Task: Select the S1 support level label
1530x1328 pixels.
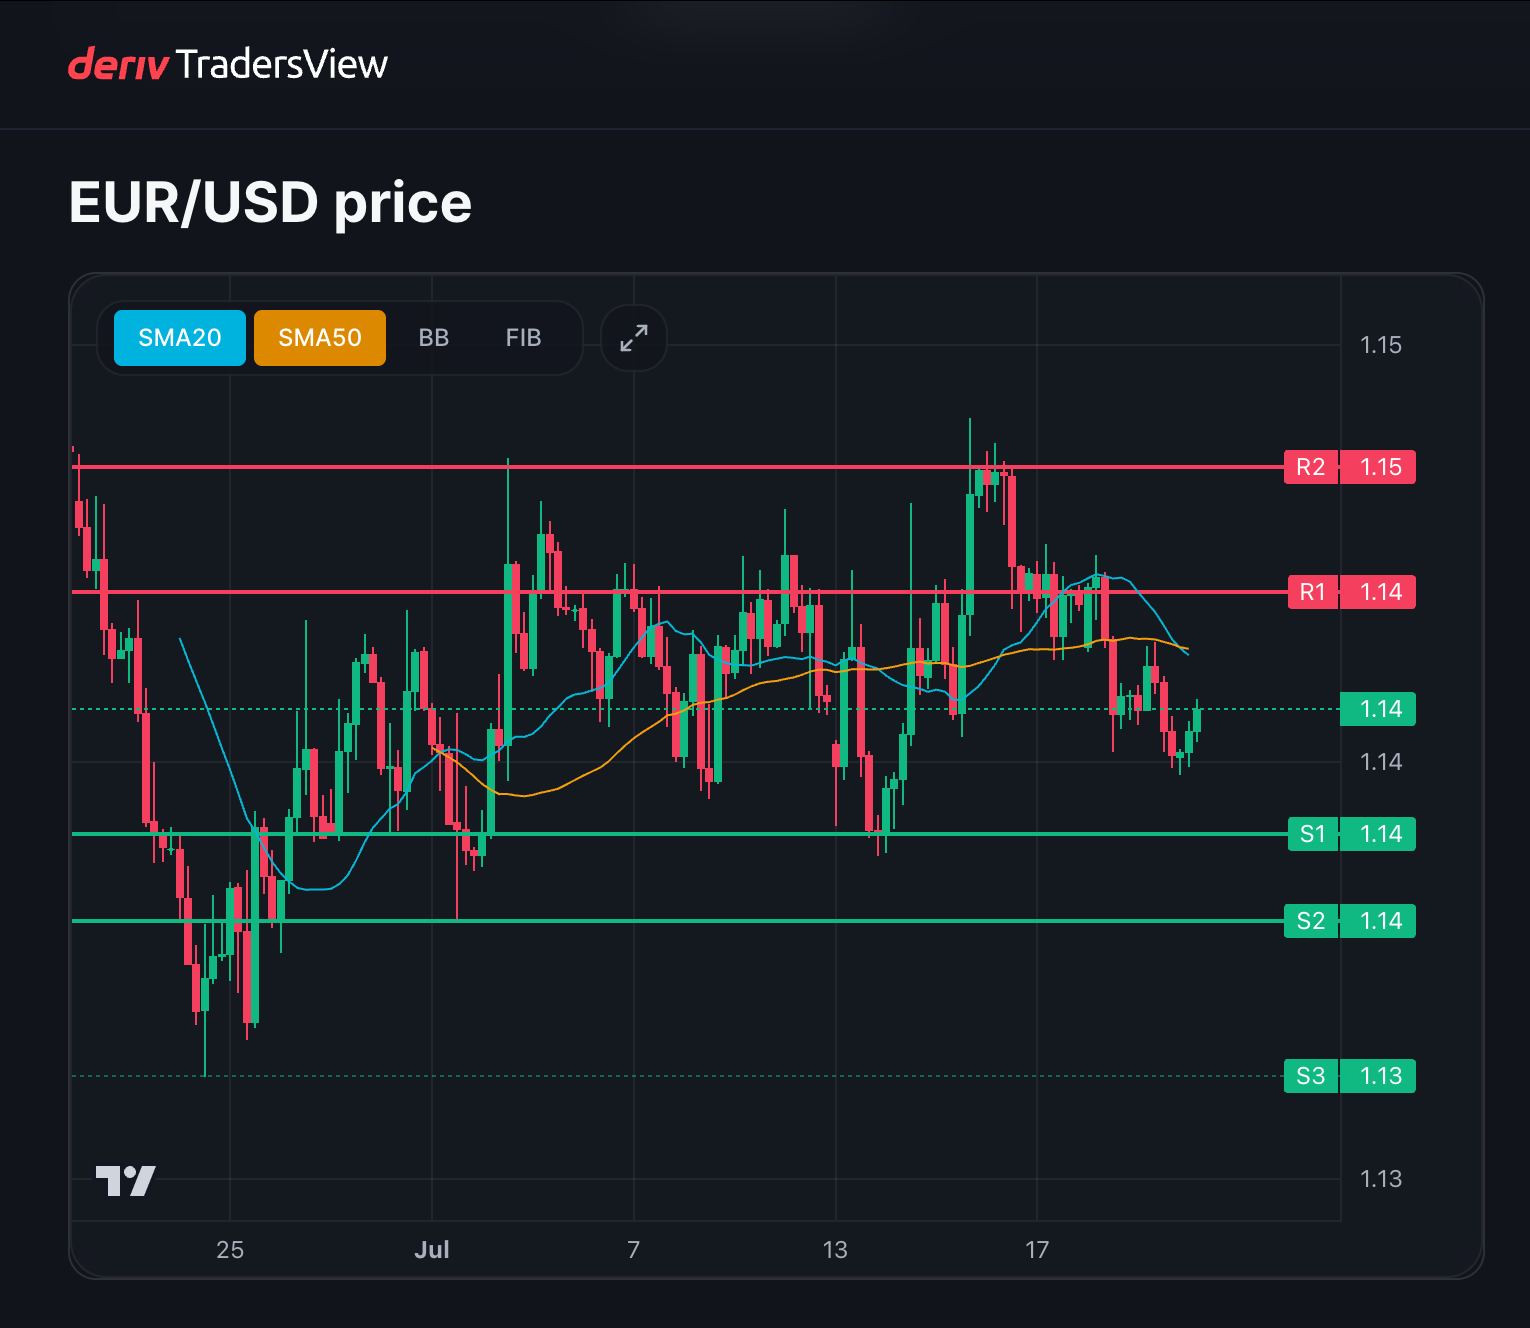Action: pos(1313,834)
